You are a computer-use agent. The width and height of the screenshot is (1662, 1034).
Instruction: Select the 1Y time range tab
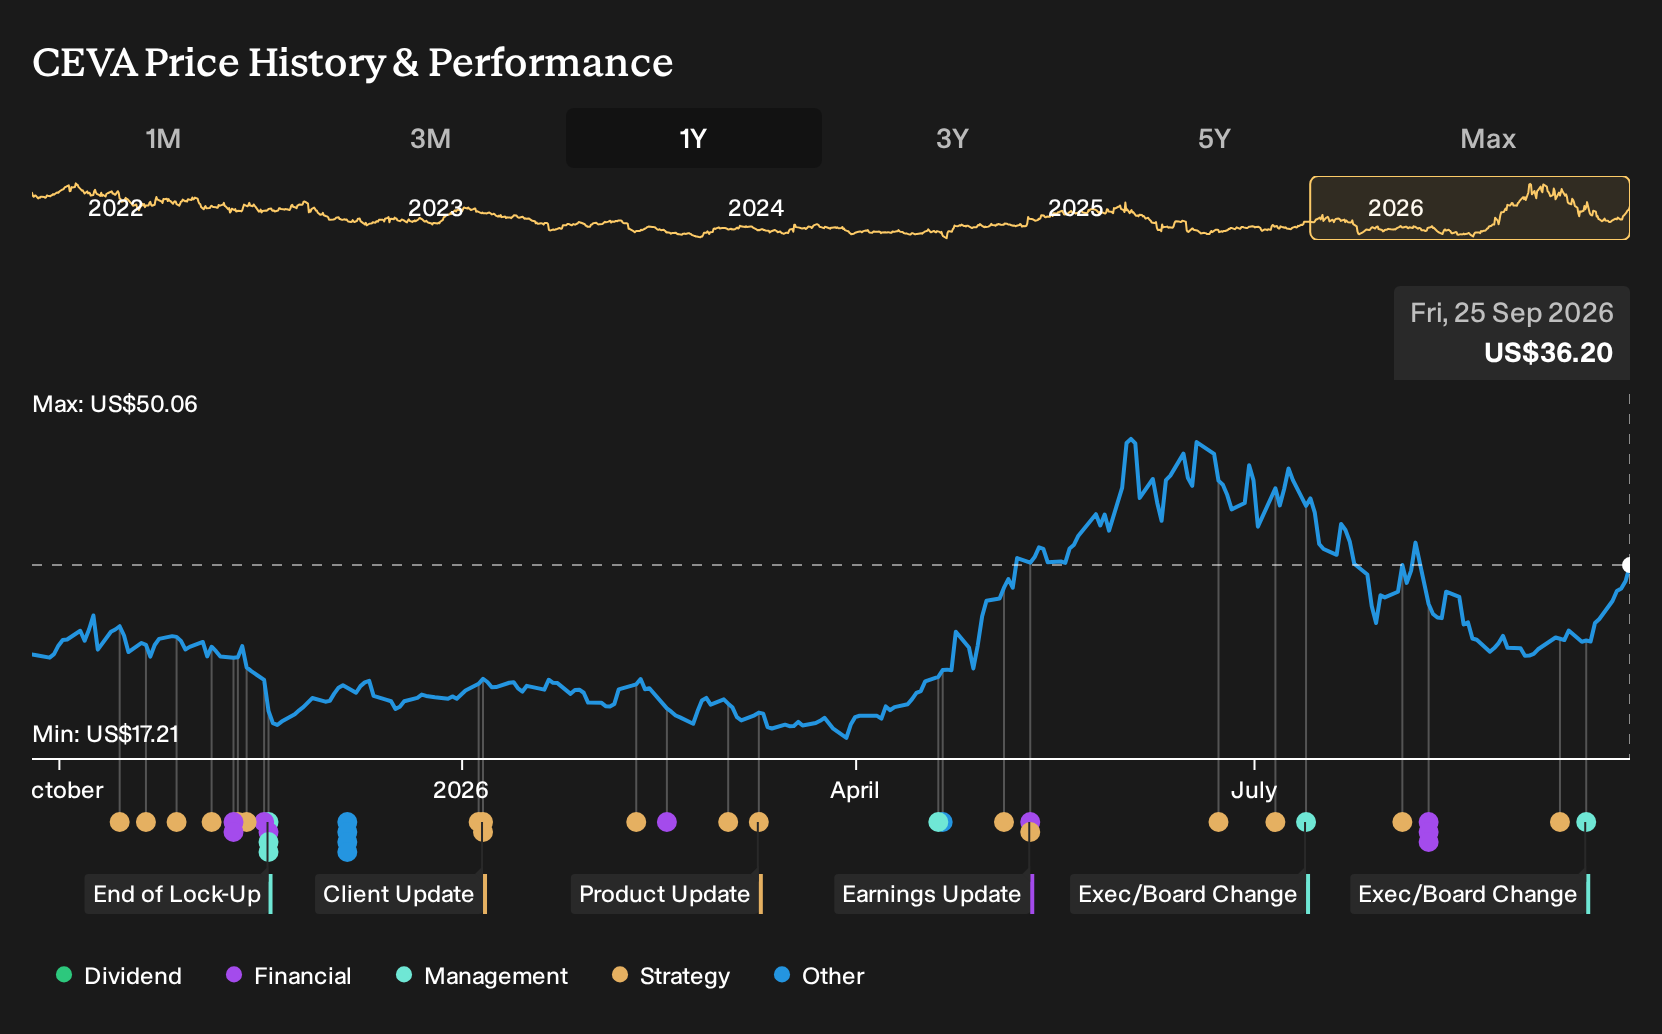694,138
